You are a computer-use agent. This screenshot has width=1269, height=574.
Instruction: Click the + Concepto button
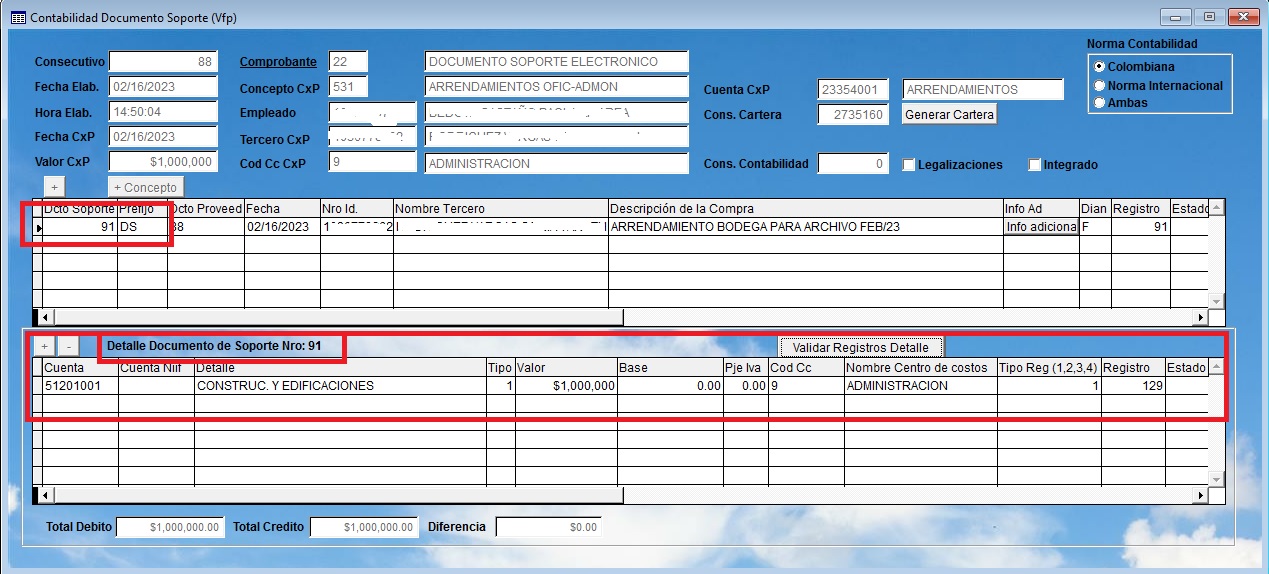(x=145, y=187)
